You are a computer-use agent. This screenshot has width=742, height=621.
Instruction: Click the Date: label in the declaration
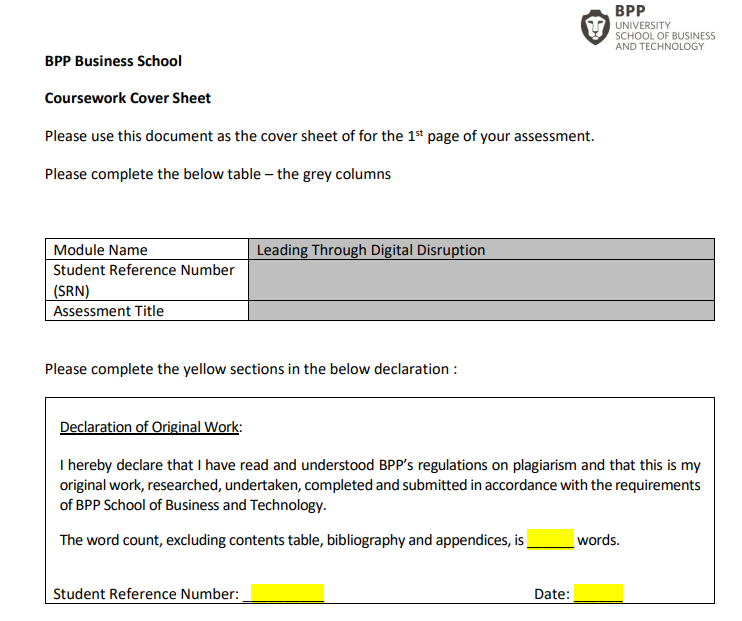point(551,594)
